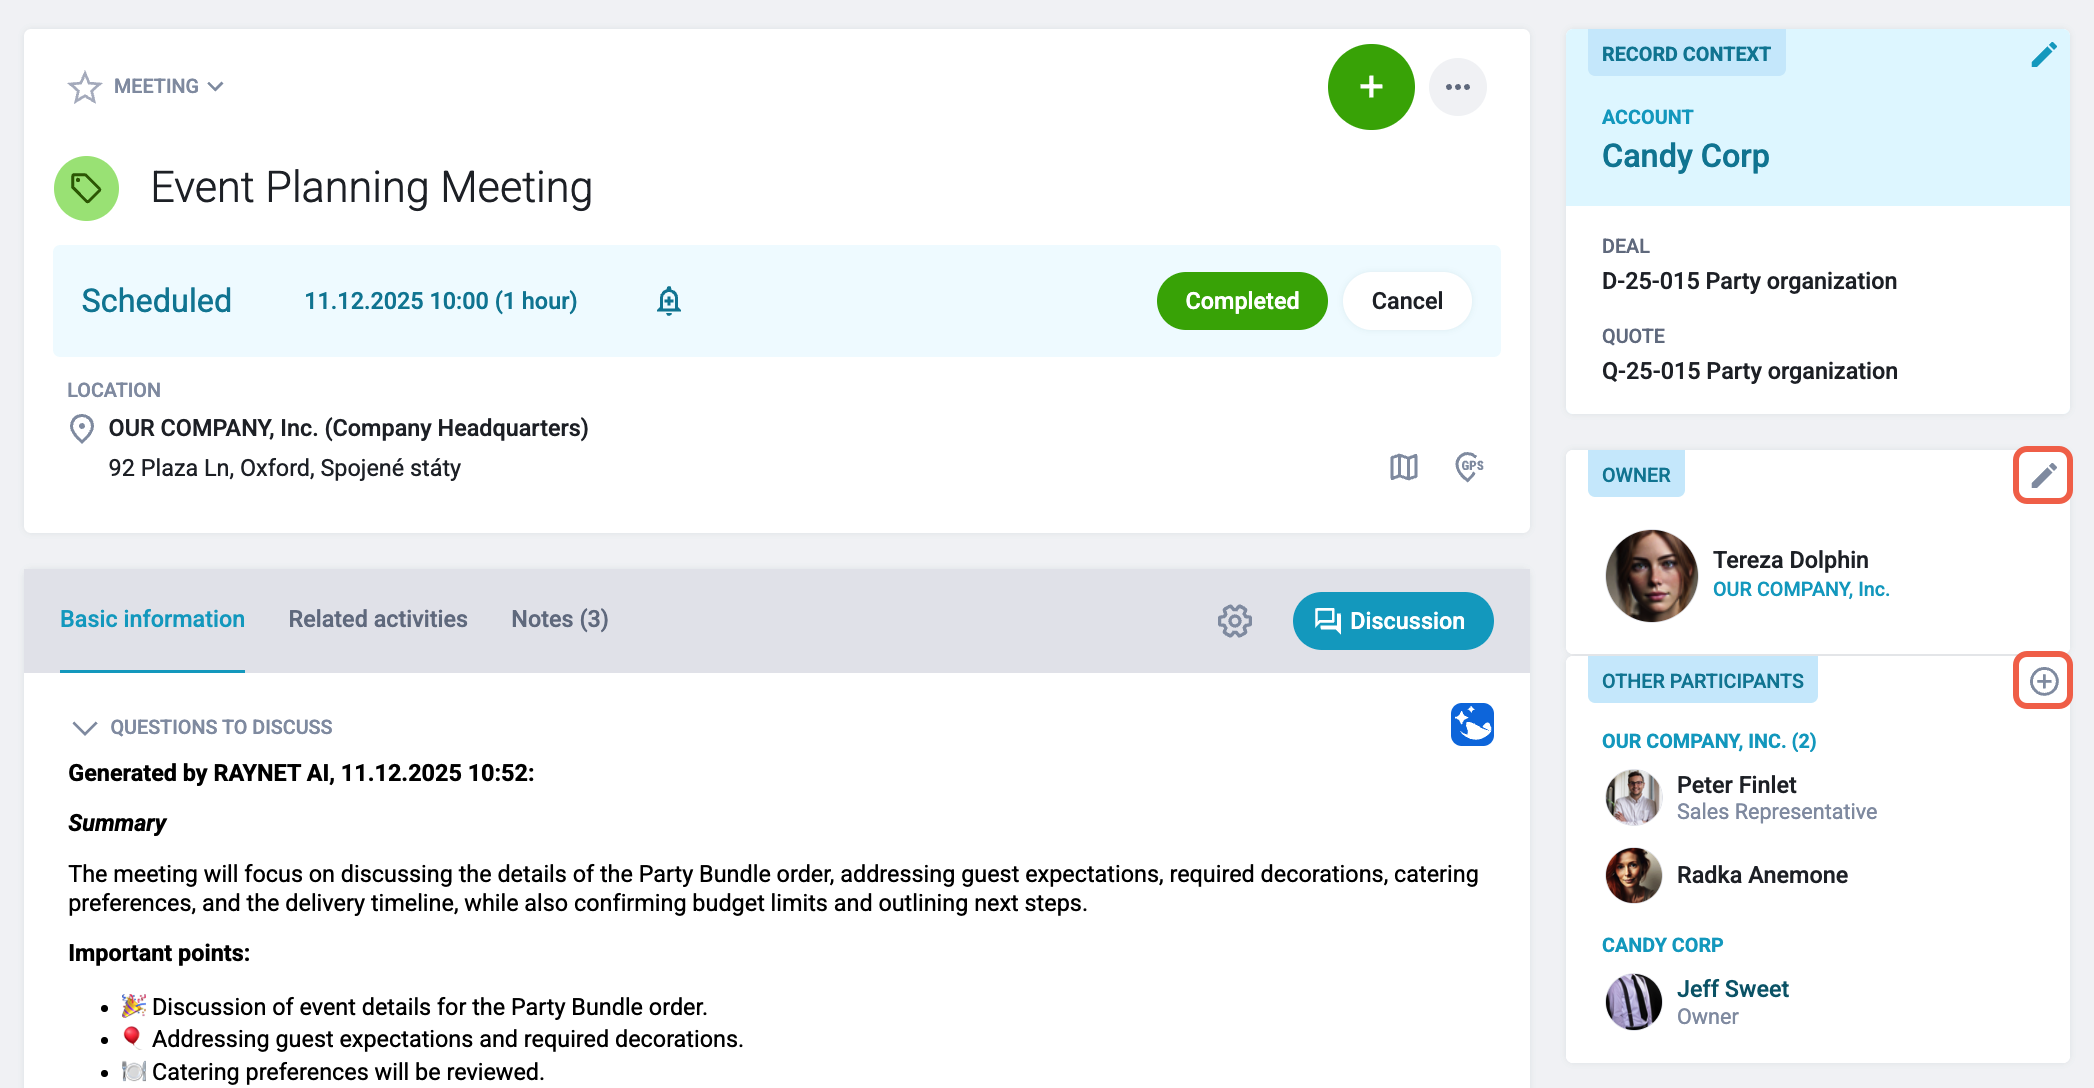Click the green plus add button
The image size is (2094, 1088).
[1371, 87]
